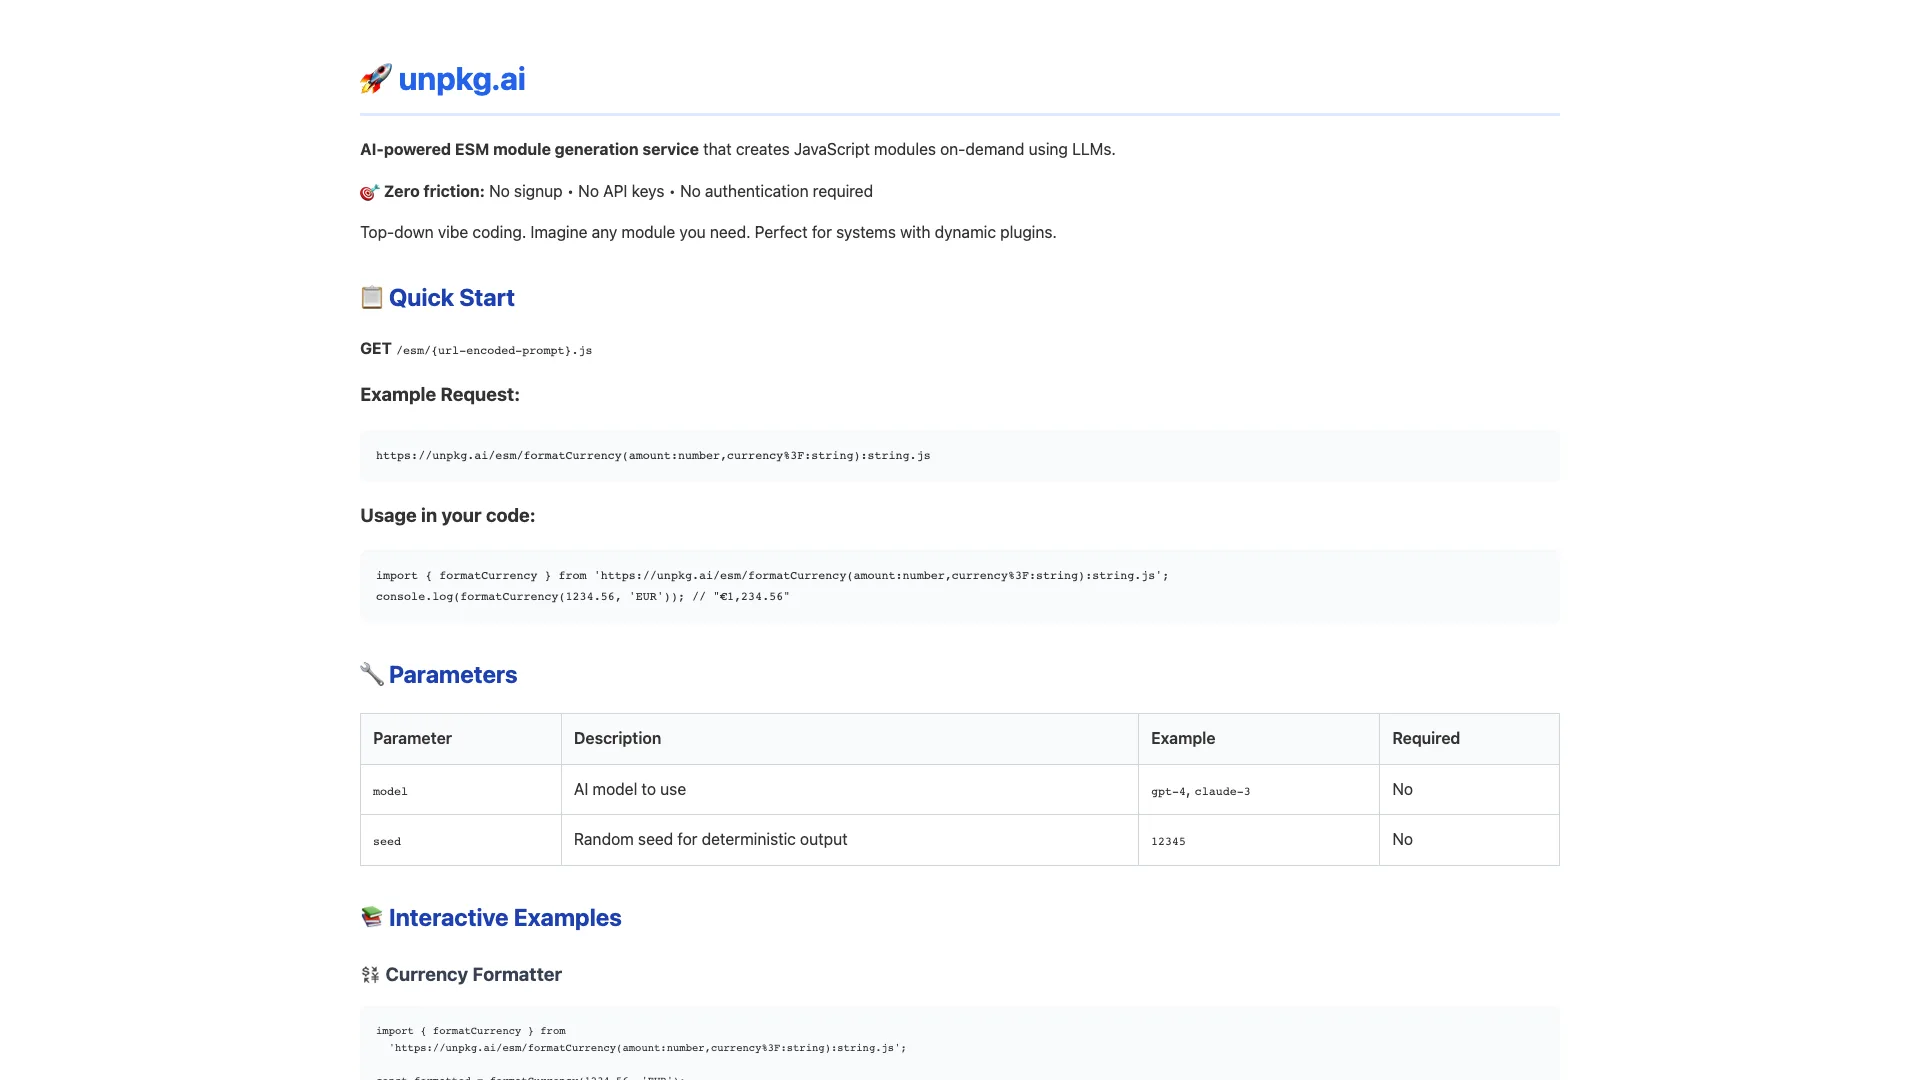Click the import formatCurrency line in the usage code
The width and height of the screenshot is (1920, 1080).
point(772,576)
